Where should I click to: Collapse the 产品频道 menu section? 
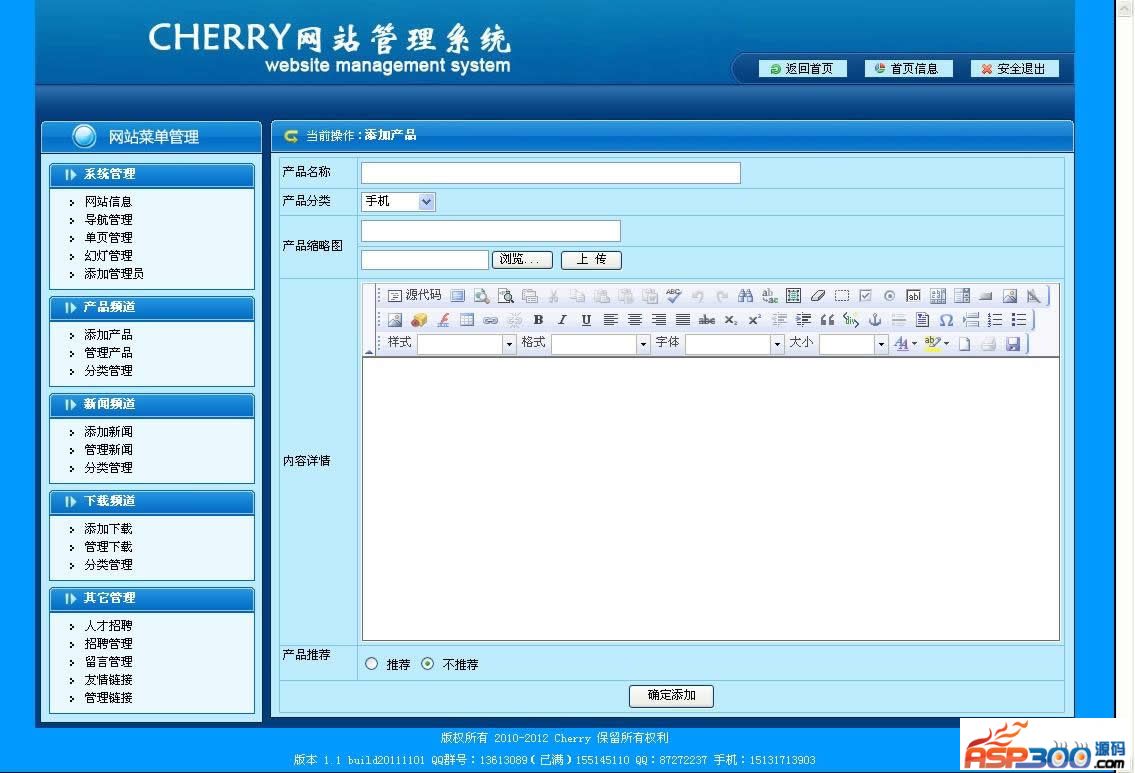152,308
